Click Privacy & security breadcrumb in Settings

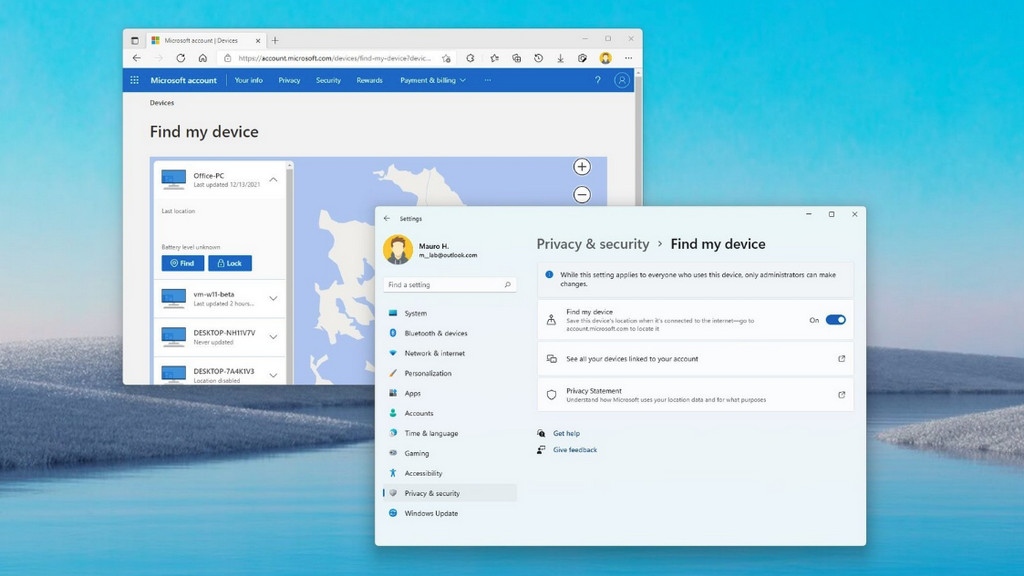click(x=593, y=244)
